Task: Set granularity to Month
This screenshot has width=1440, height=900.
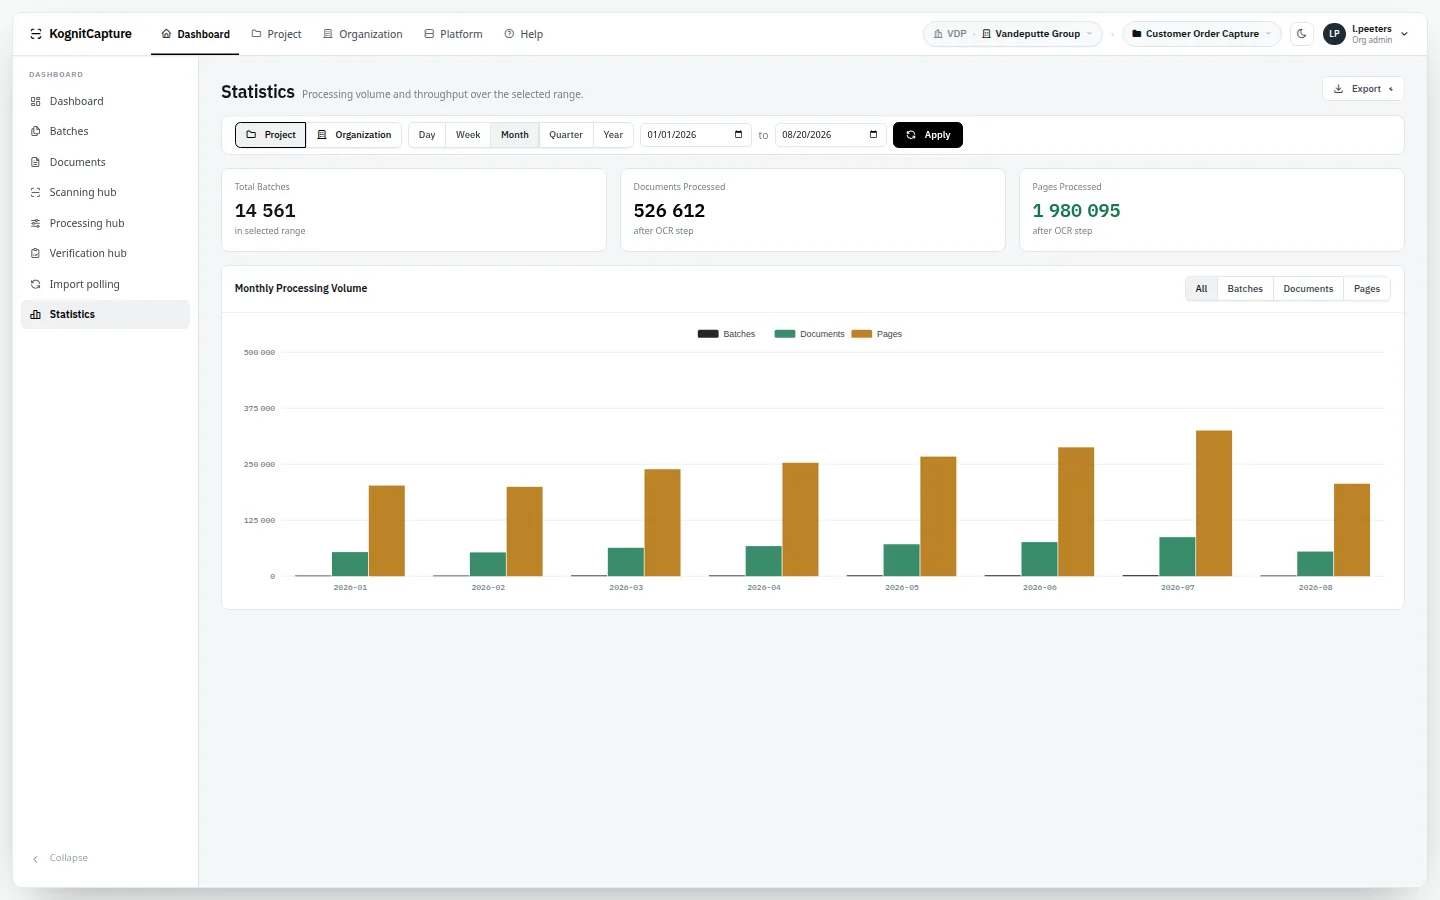Action: [515, 135]
